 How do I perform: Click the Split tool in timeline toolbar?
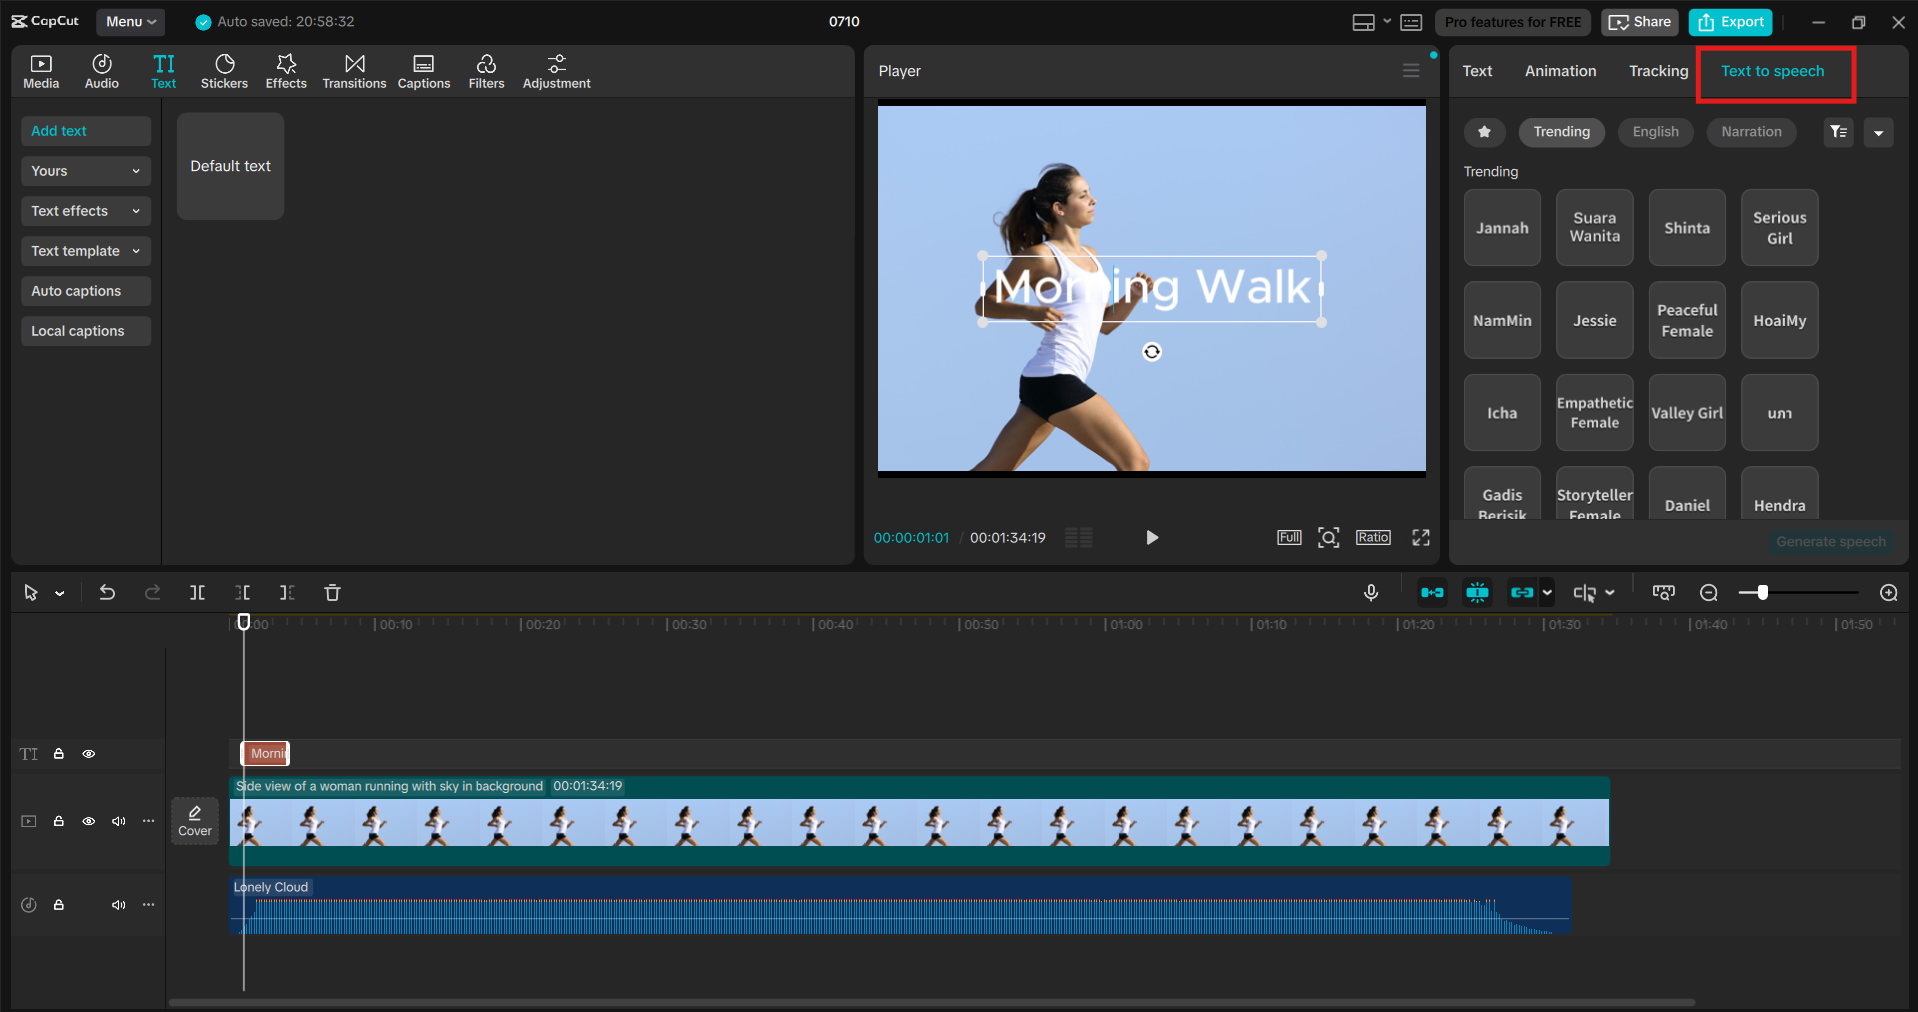[197, 593]
